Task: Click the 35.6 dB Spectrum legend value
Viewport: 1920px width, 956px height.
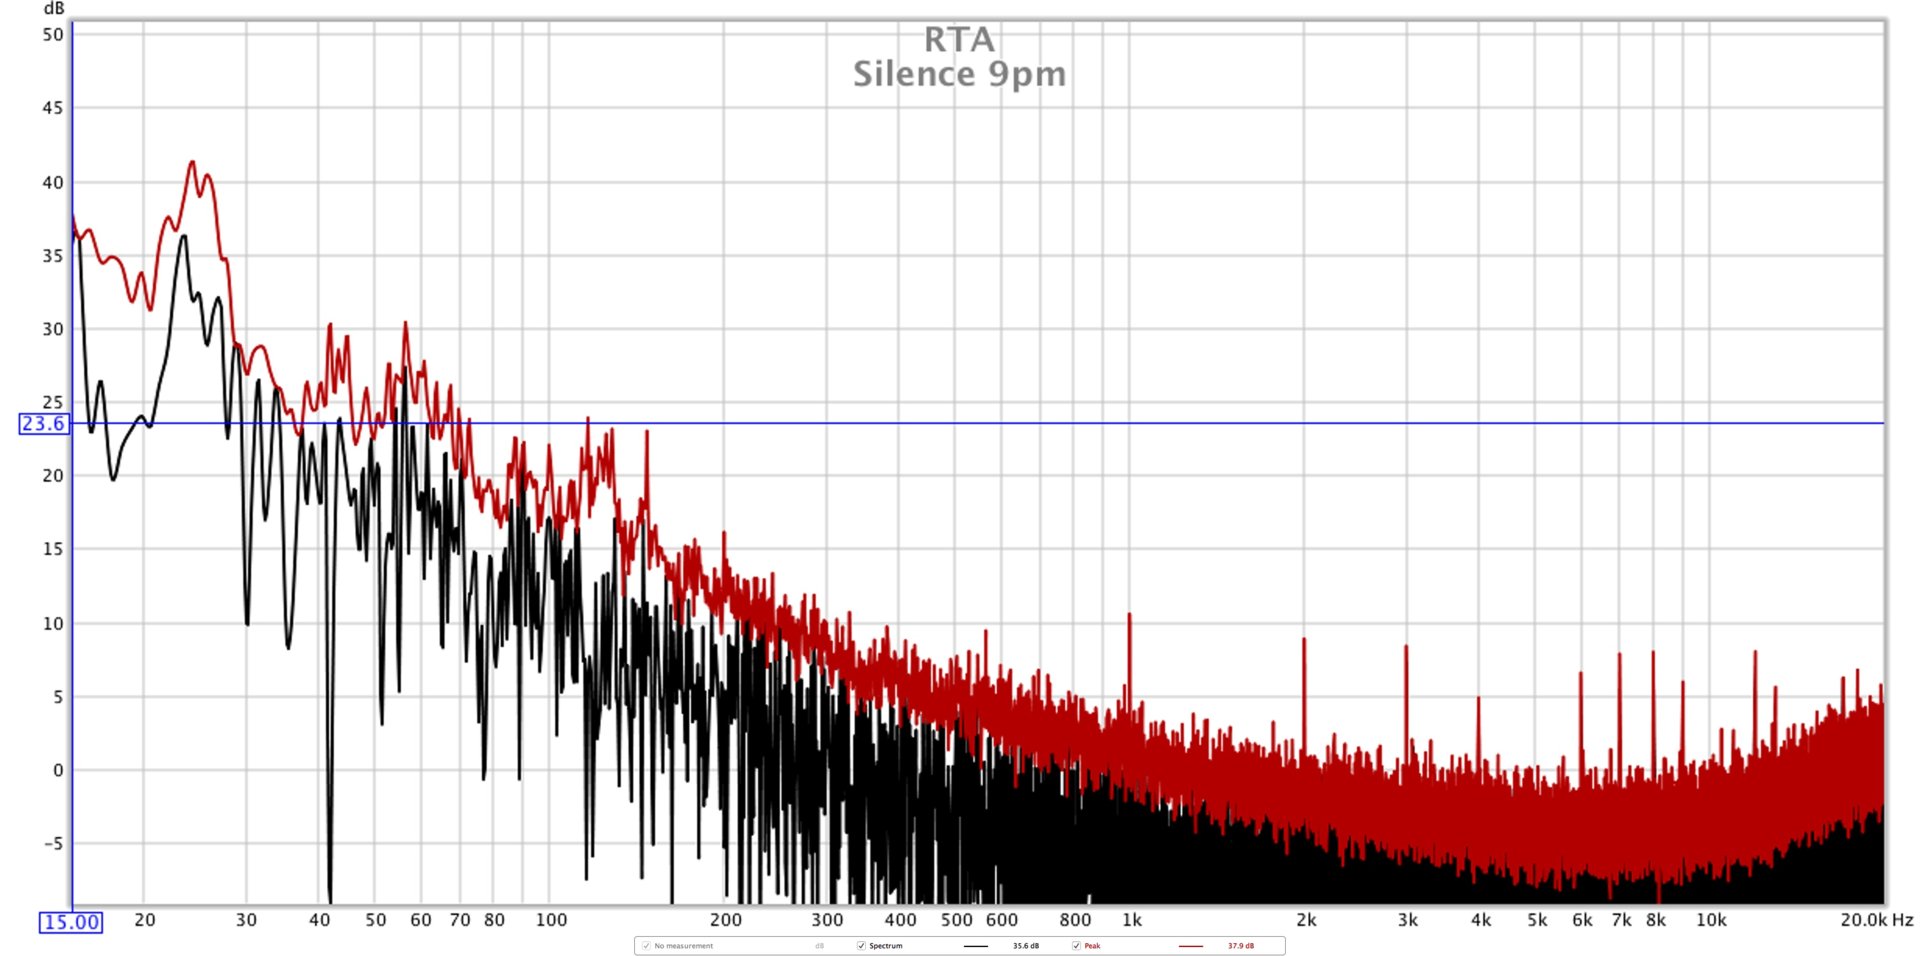Action: [x=1025, y=945]
